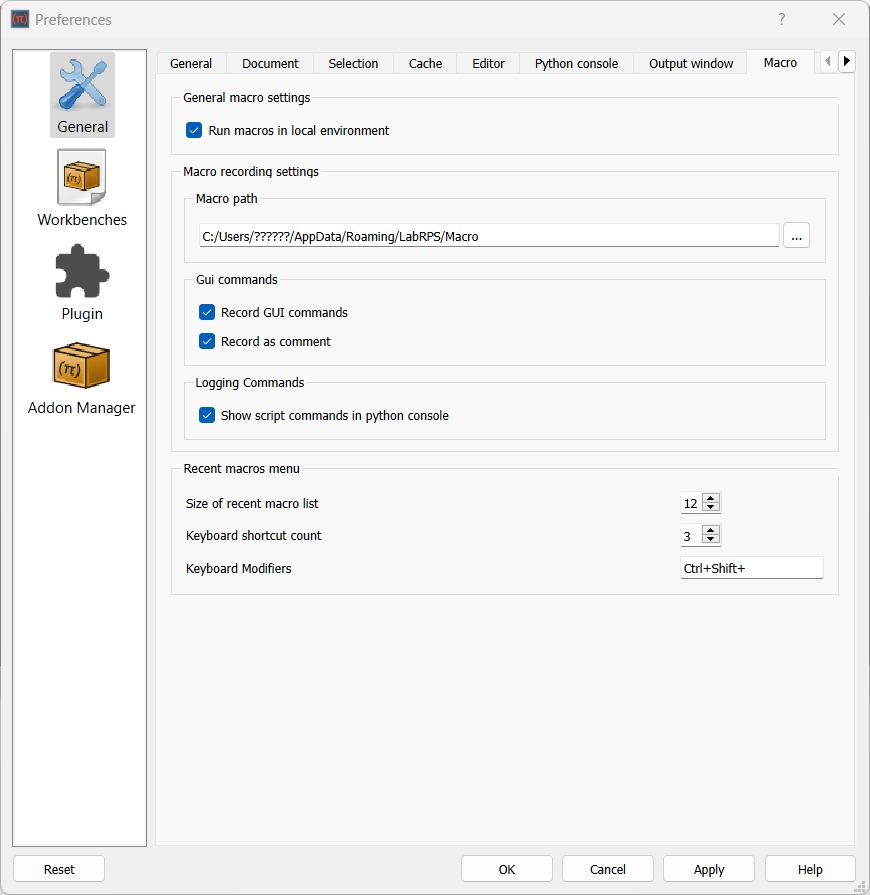Apply the current preference changes
Viewport: 870px width, 895px height.
pyautogui.click(x=708, y=868)
